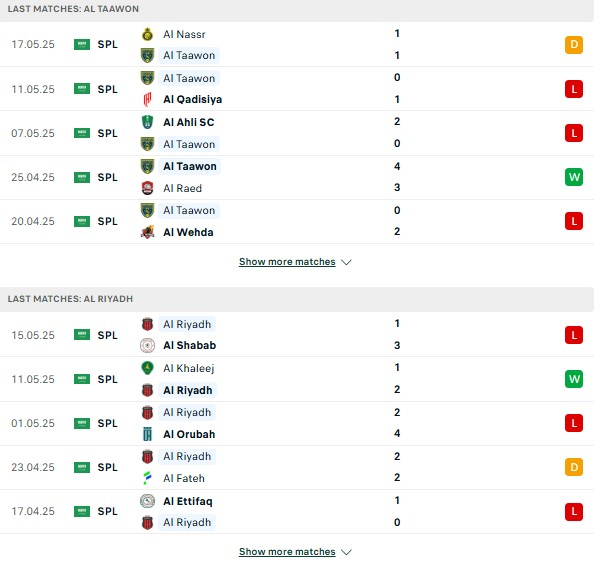Expand more matches under Al Taawon section
Screen dimensions: 600x575
click(287, 262)
